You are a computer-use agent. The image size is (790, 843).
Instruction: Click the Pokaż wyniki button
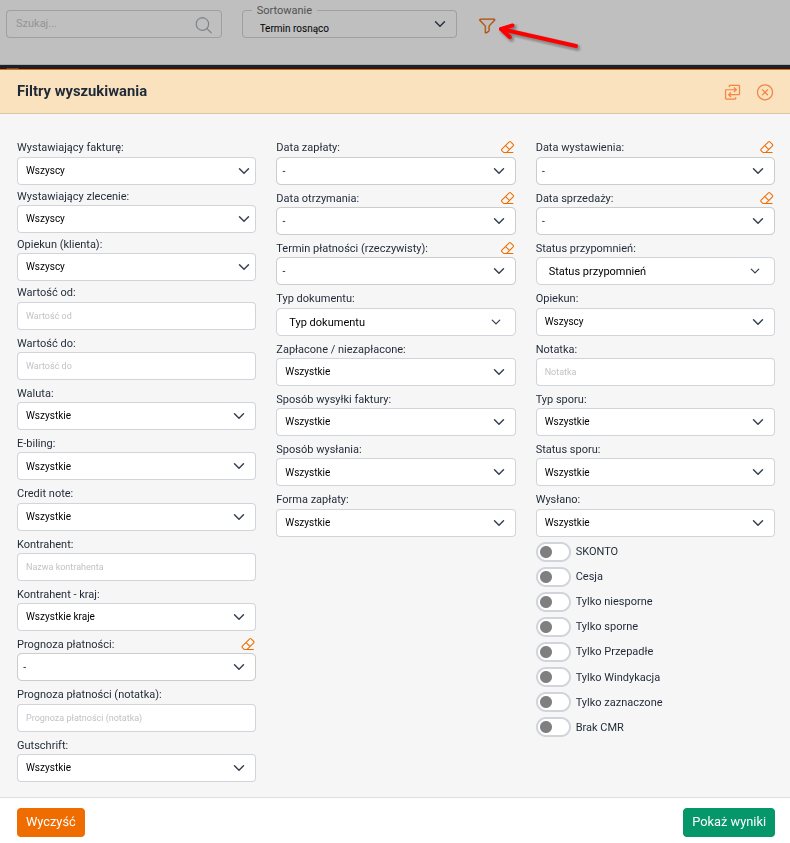[728, 822]
